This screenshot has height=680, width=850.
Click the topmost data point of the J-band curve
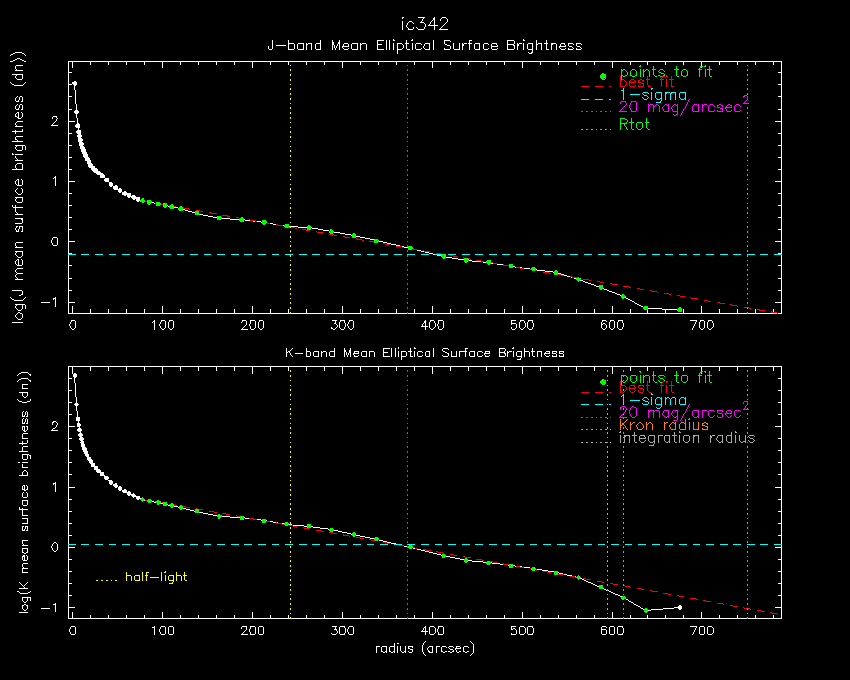pyautogui.click(x=74, y=83)
